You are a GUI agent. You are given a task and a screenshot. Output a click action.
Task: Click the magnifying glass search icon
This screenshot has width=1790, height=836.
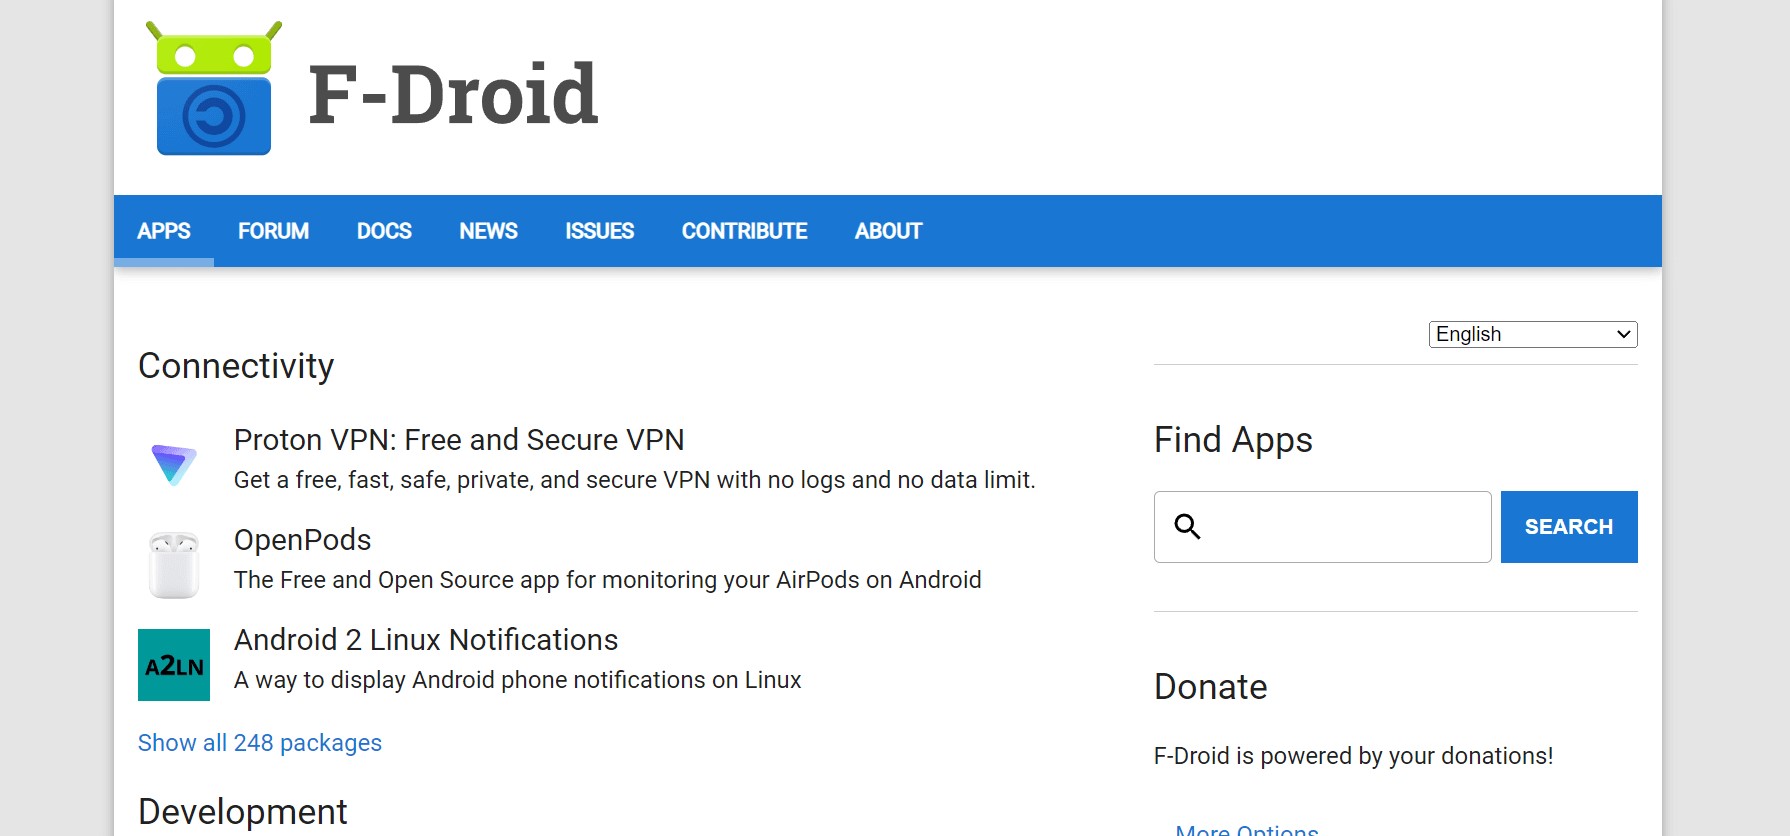click(1187, 526)
